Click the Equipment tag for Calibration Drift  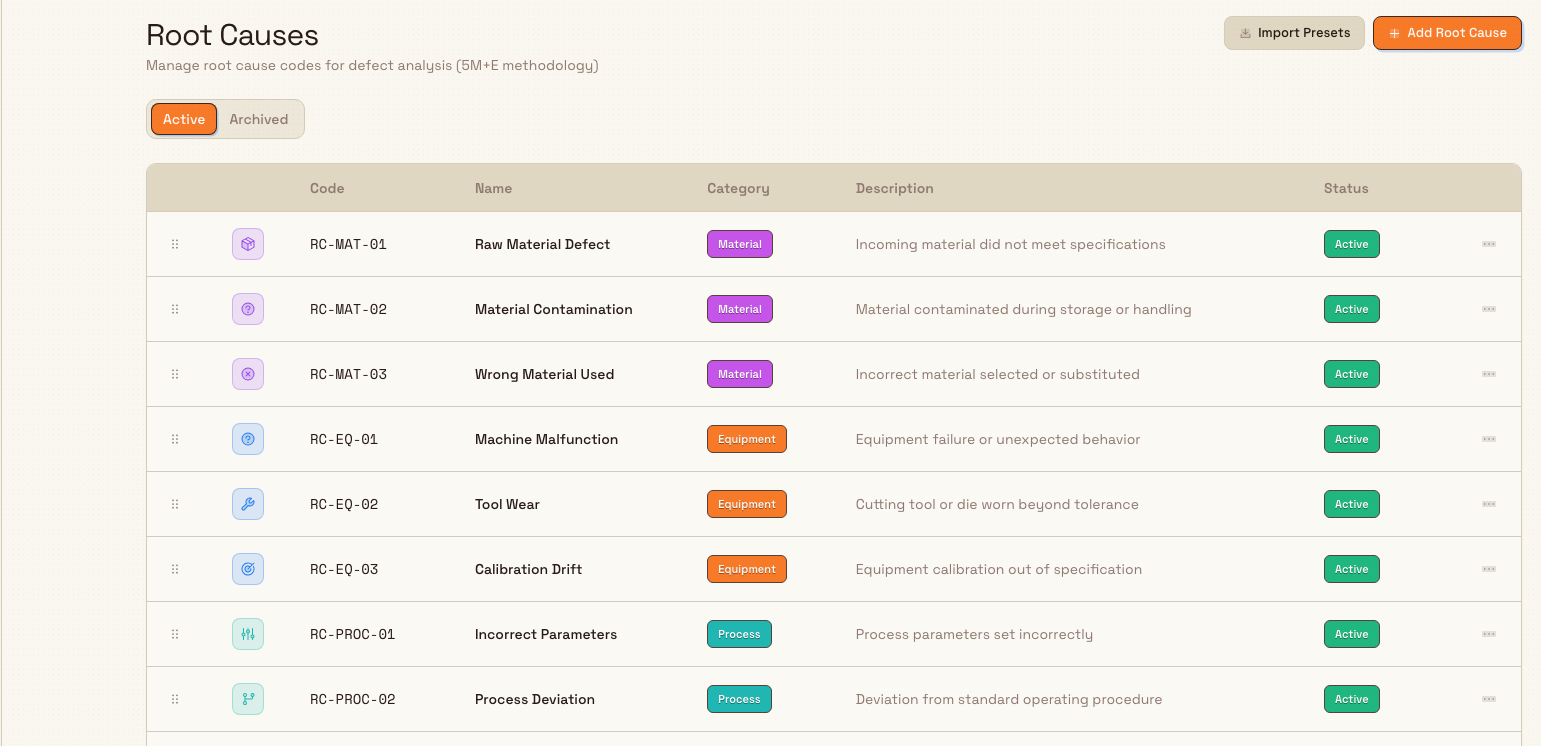[747, 569]
